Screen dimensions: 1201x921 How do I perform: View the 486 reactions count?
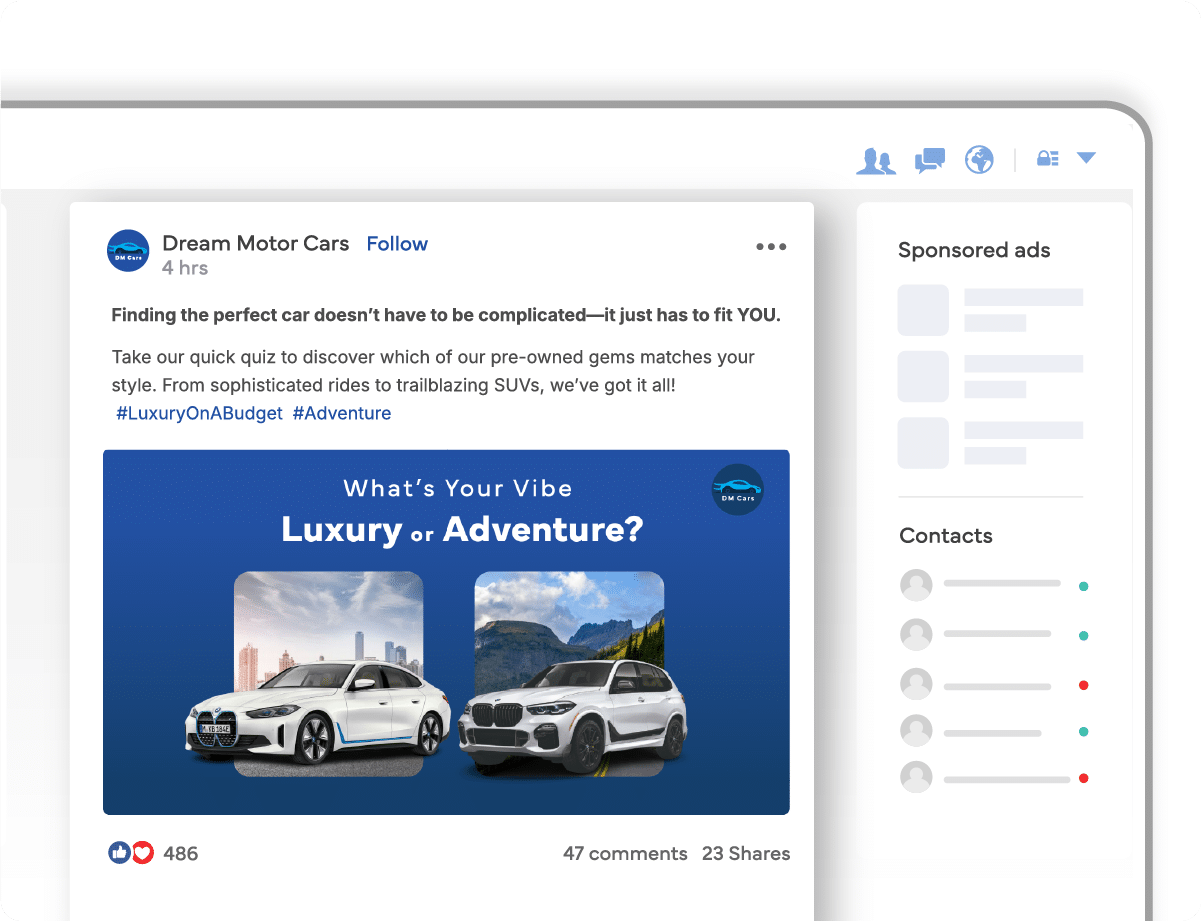click(x=181, y=854)
